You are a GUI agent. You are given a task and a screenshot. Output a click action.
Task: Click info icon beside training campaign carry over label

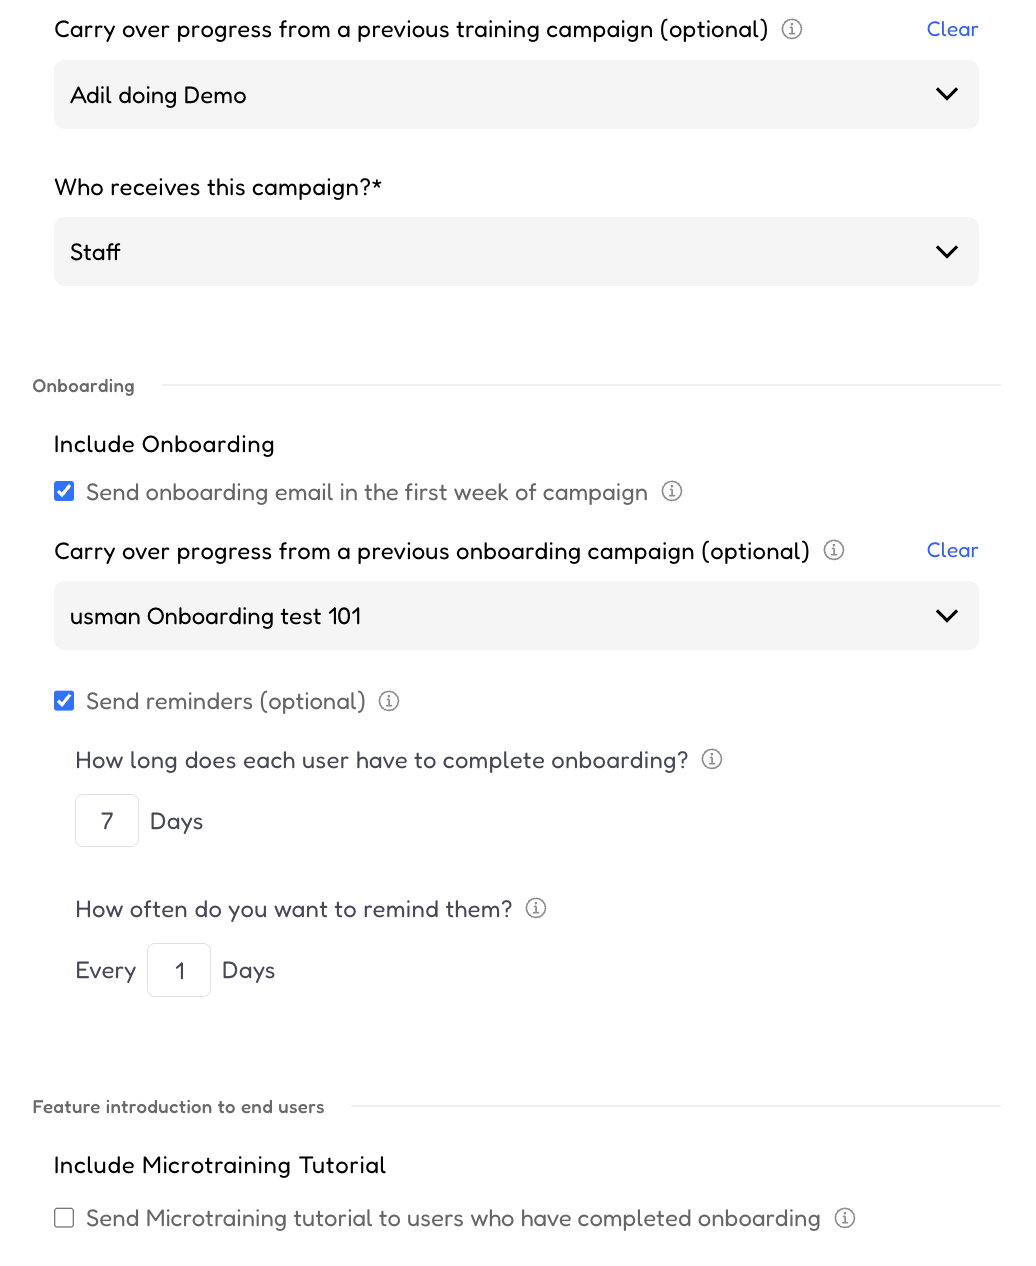click(x=791, y=29)
